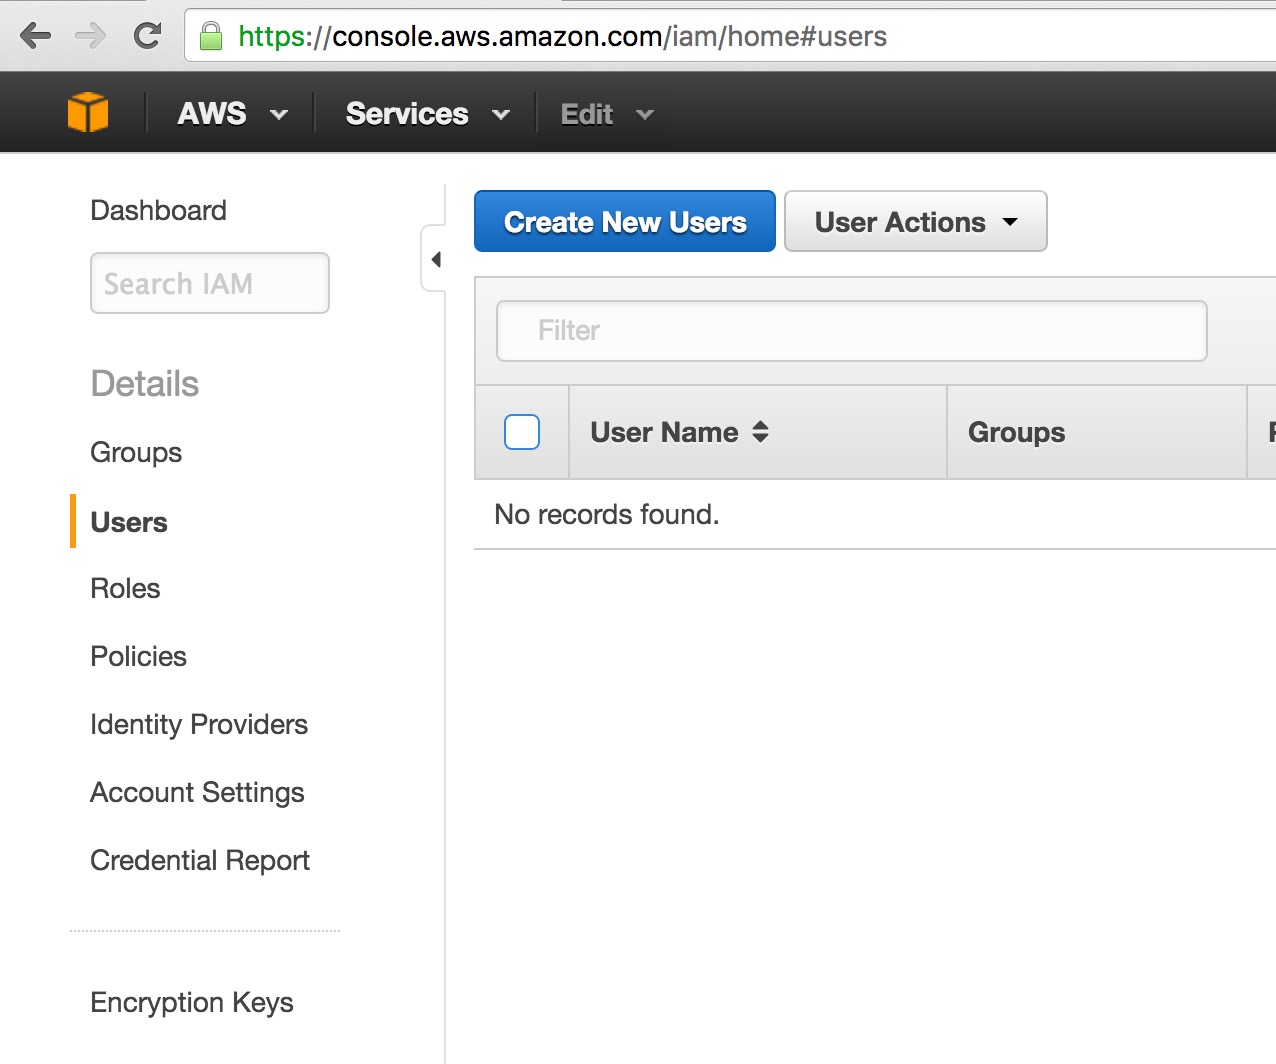Expand the Services dropdown menu
Viewport: 1276px width, 1064px height.
click(427, 114)
